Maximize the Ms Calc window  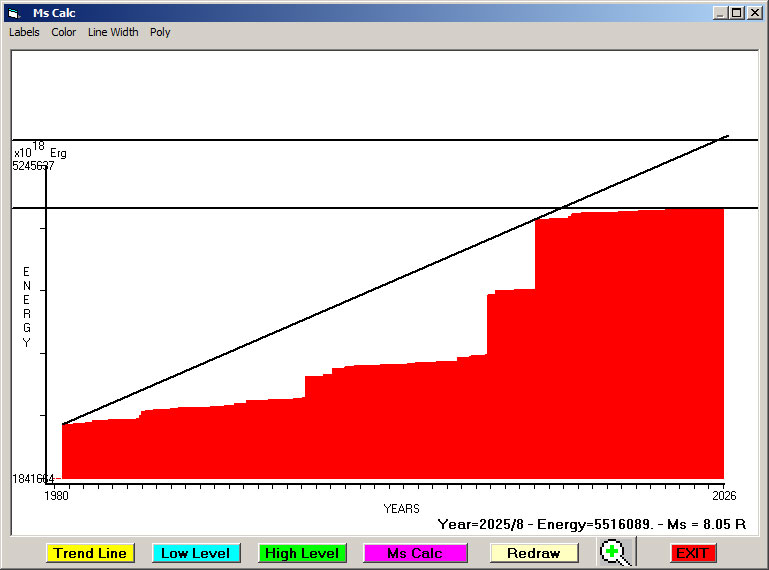click(736, 13)
